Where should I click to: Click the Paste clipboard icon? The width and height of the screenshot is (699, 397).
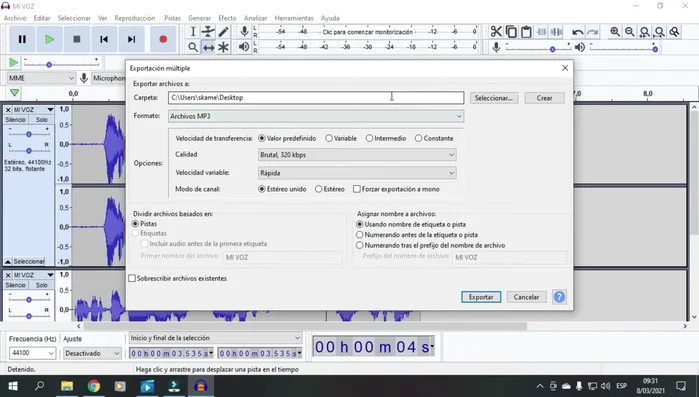526,32
